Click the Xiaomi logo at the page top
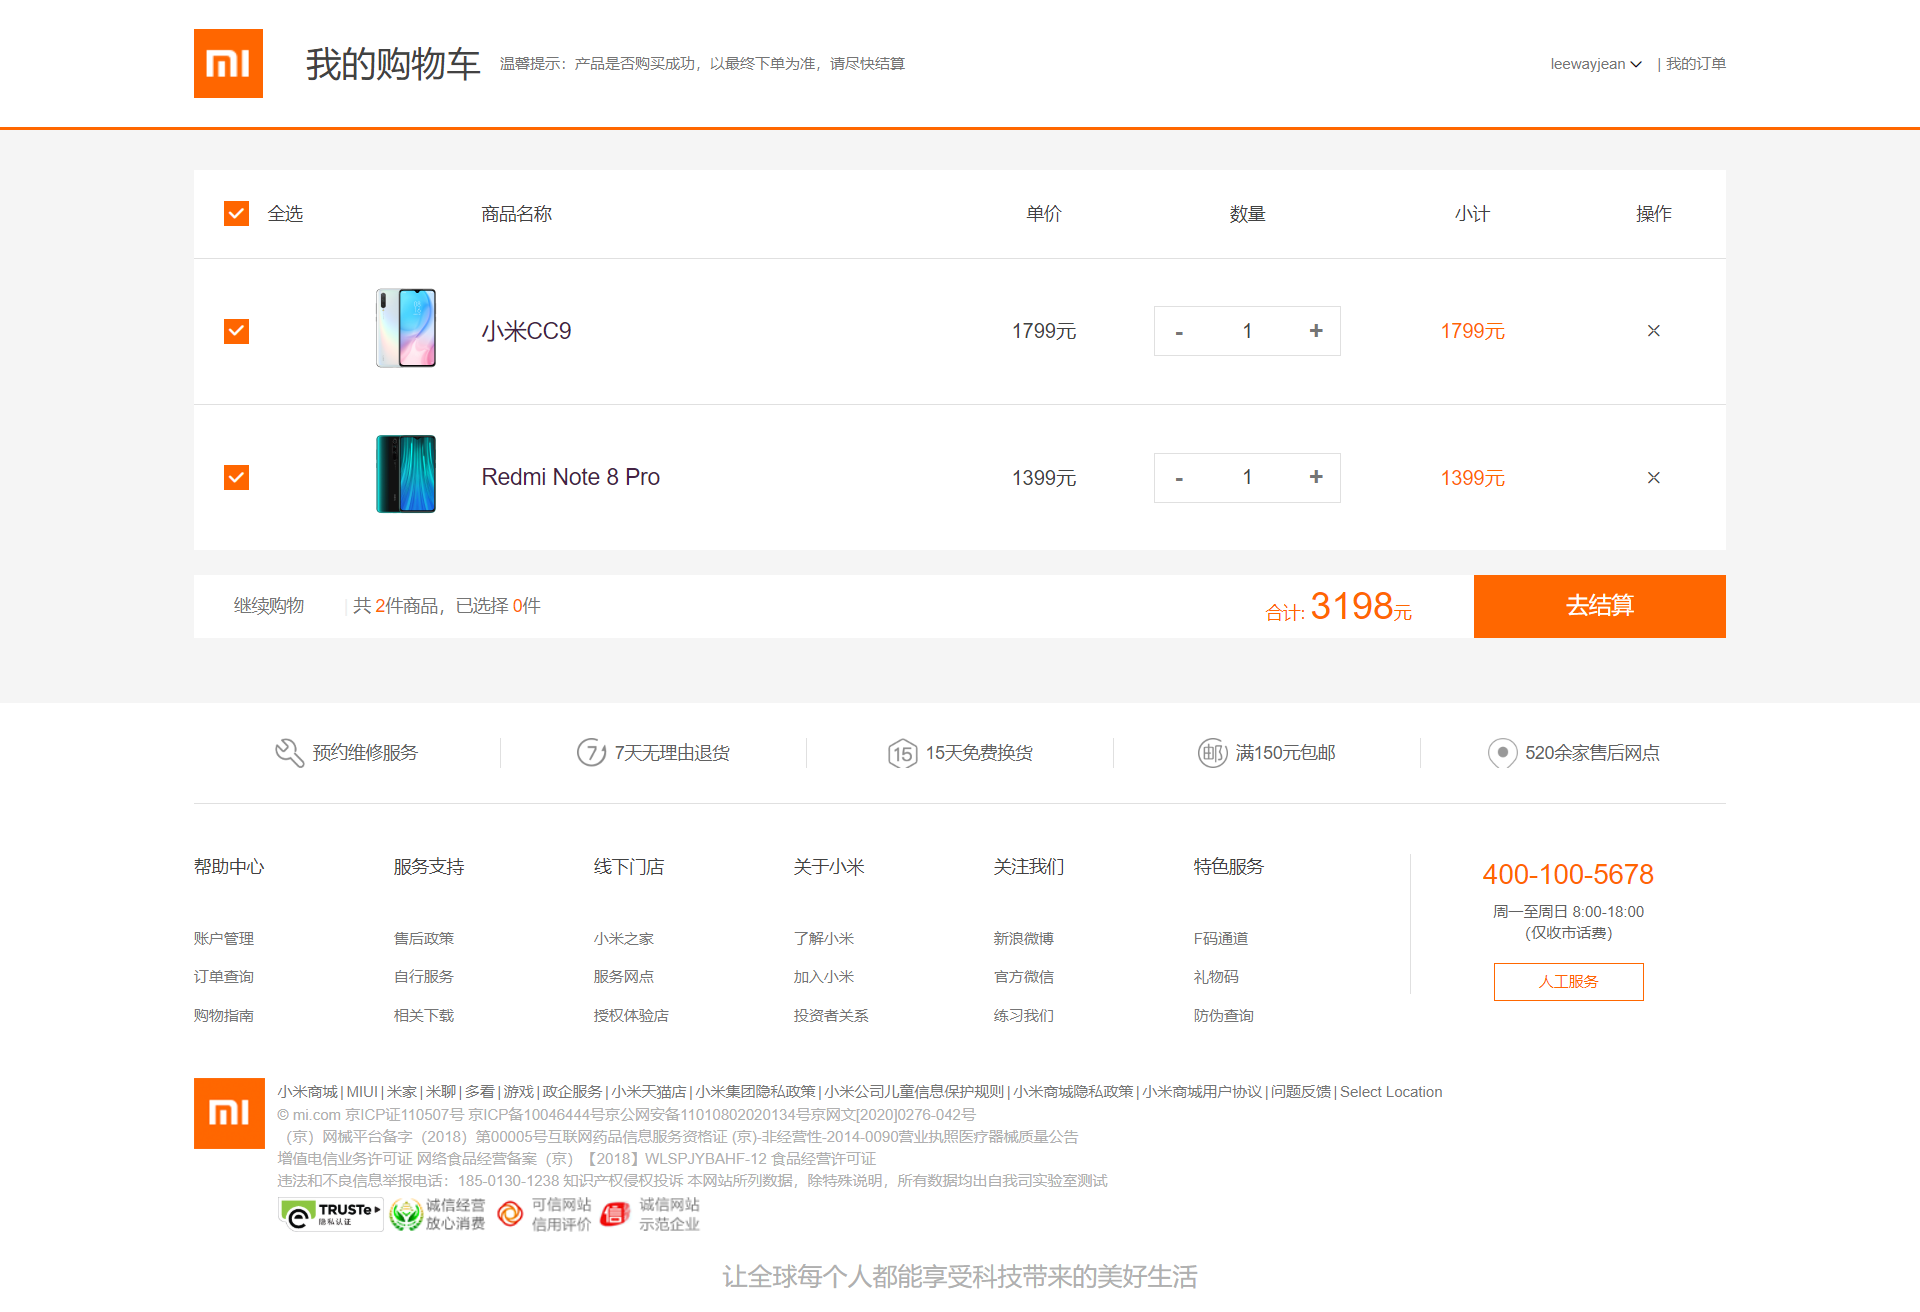The width and height of the screenshot is (1920, 1312). (228, 63)
